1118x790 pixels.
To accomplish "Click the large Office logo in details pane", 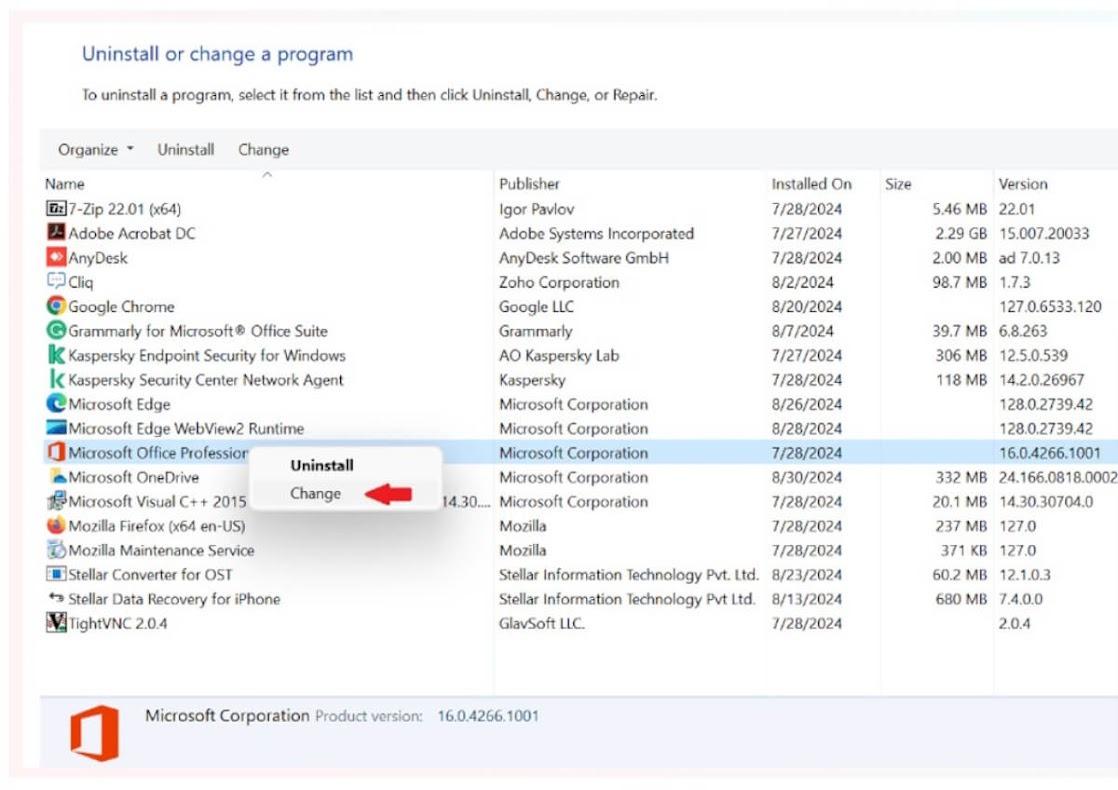I will point(95,732).
